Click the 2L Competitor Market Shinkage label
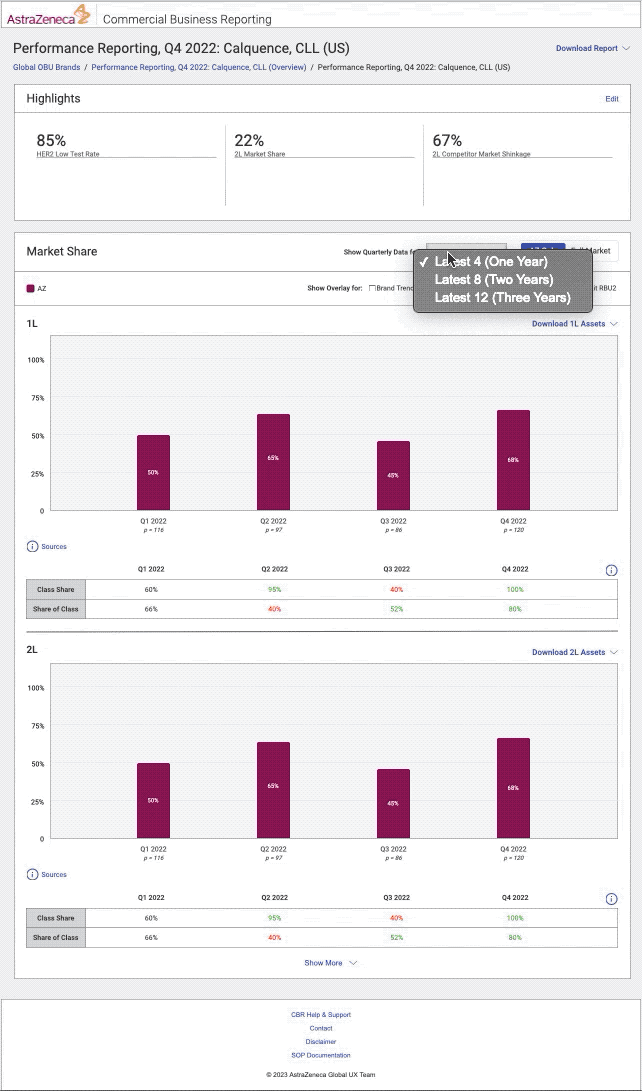642x1091 pixels. 481,154
